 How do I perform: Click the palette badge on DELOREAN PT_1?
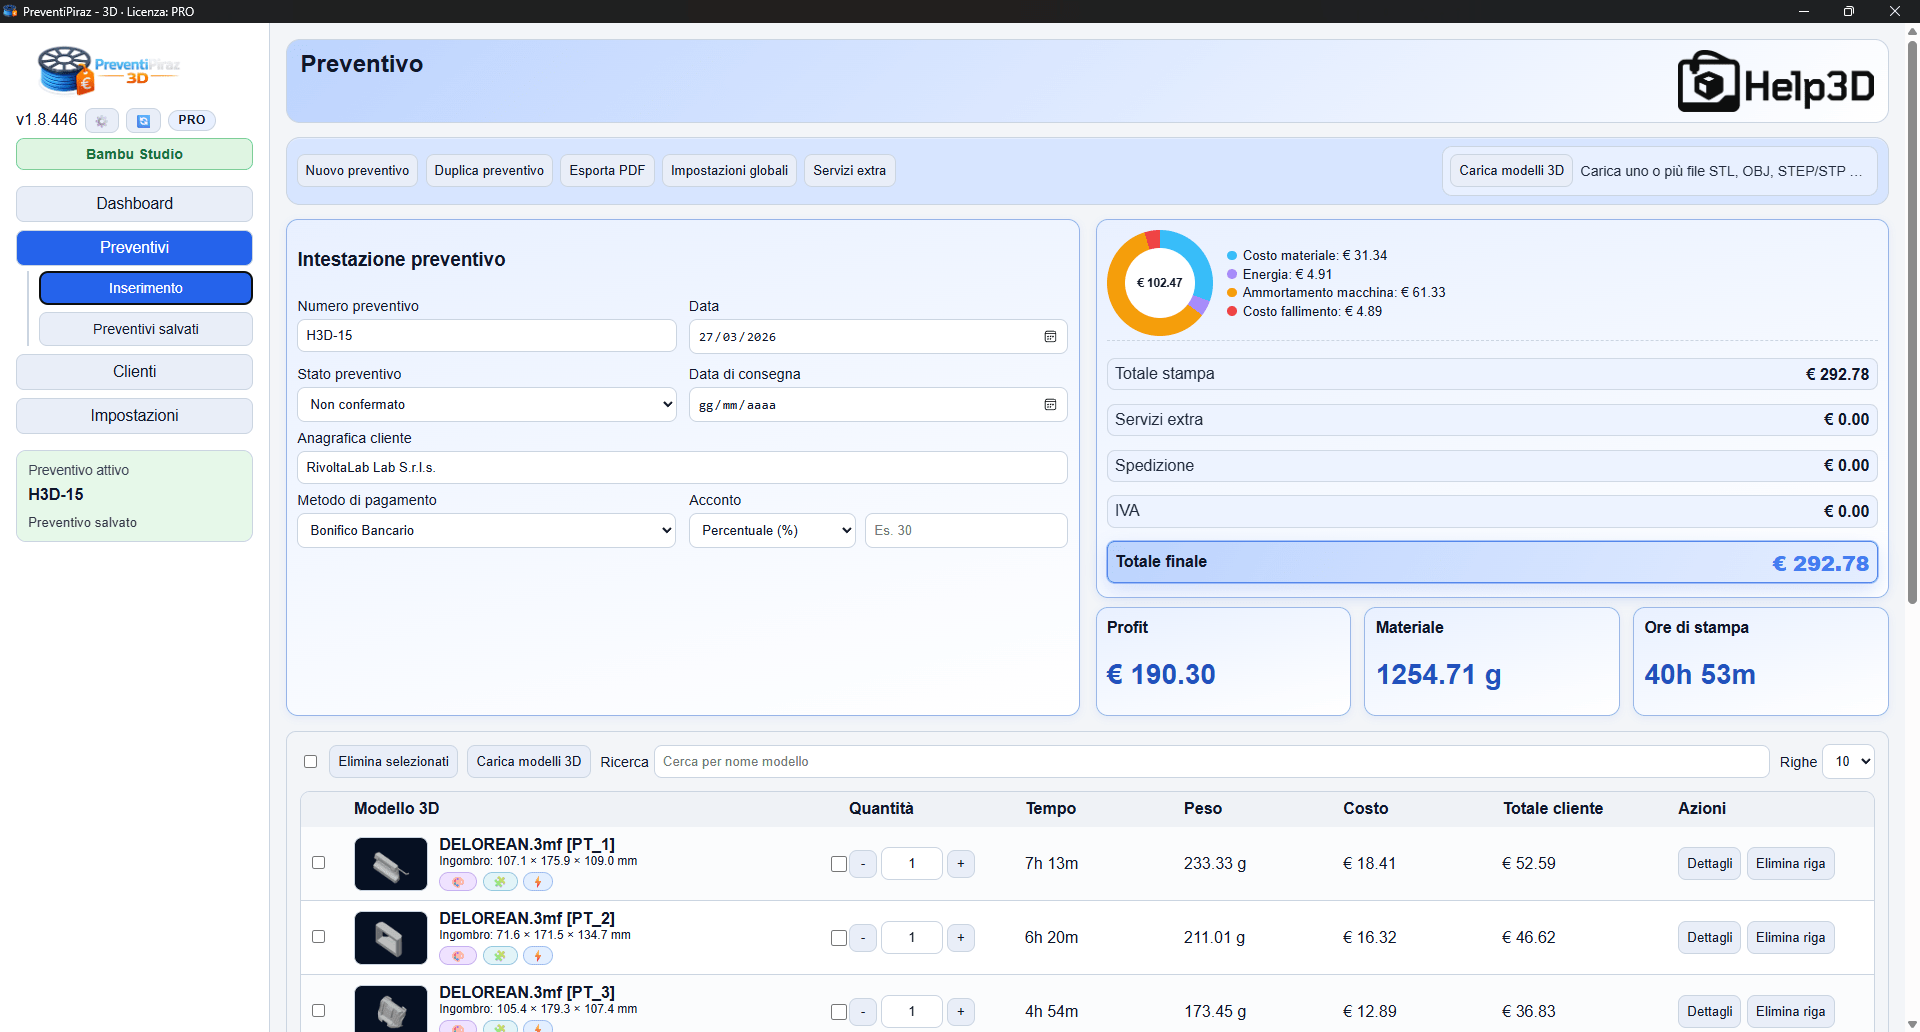tap(458, 882)
